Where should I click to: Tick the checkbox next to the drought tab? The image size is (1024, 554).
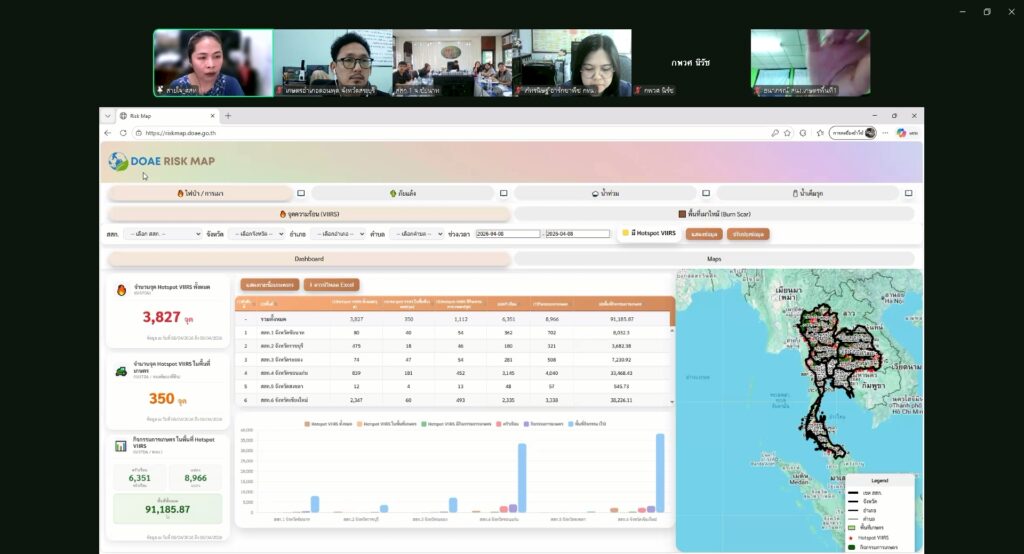click(504, 193)
